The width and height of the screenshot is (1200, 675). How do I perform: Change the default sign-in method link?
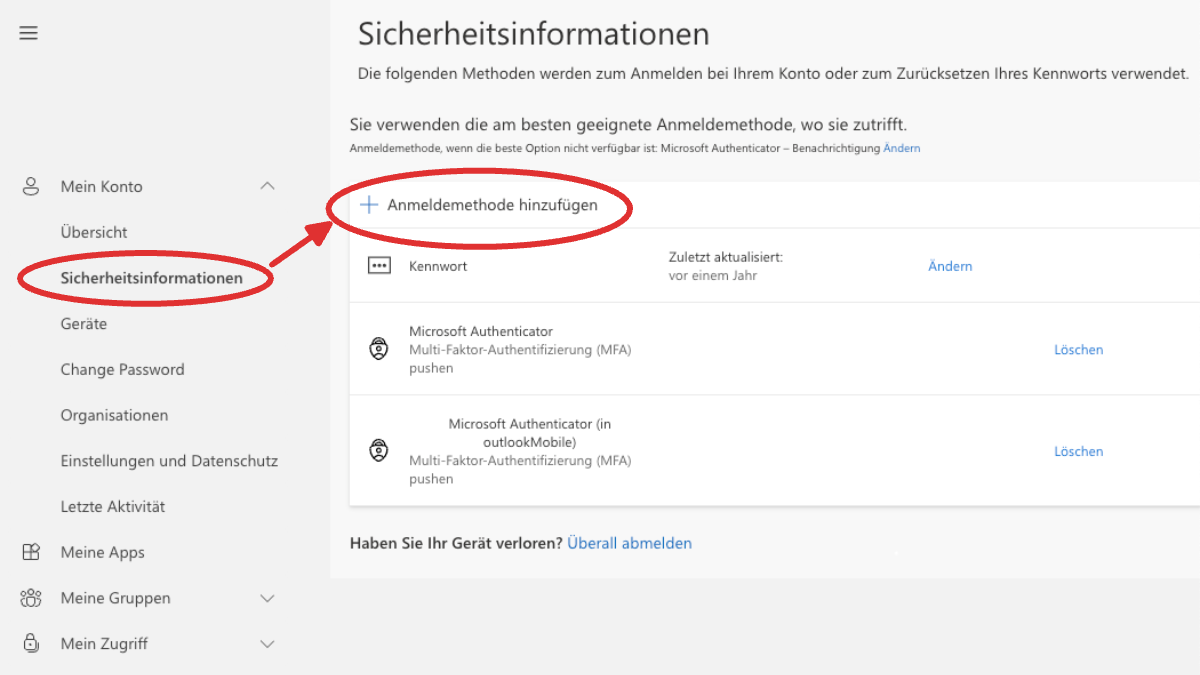(901, 148)
